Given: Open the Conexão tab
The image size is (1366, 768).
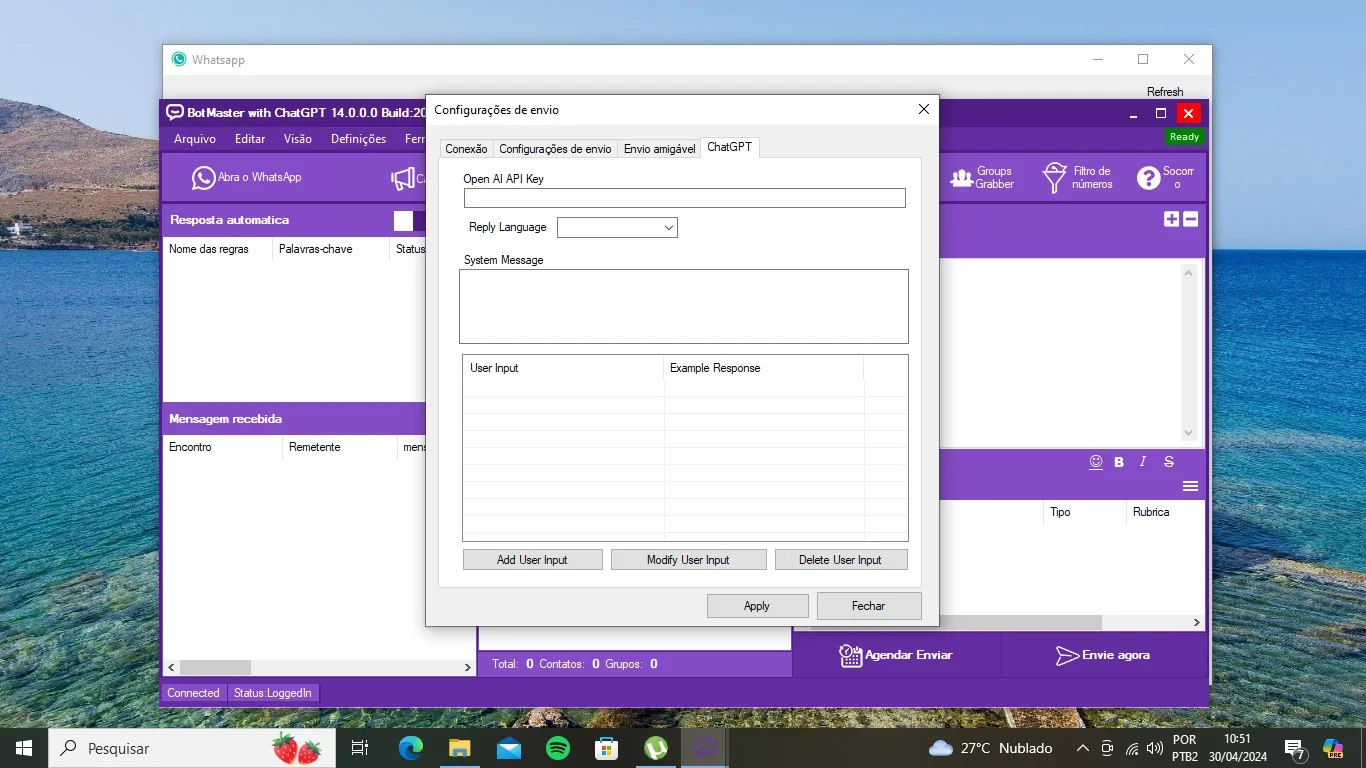Looking at the screenshot, I should [x=466, y=149].
